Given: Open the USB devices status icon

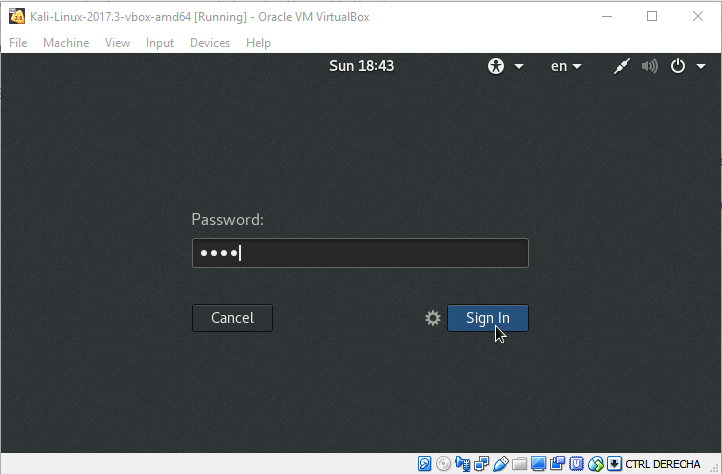Looking at the screenshot, I should coord(501,464).
